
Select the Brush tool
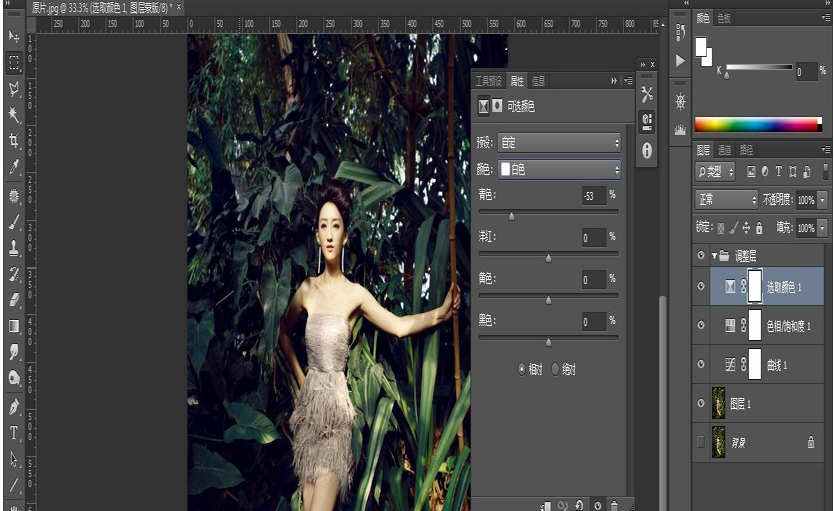point(14,222)
